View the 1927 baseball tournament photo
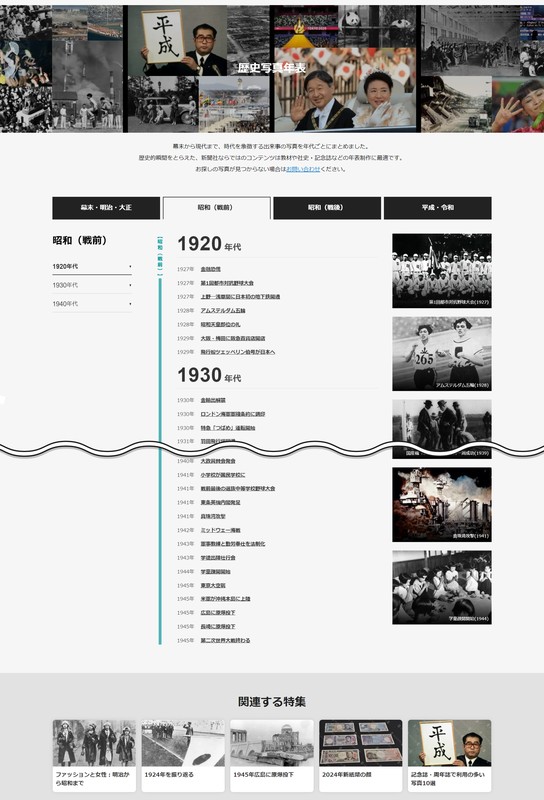544x800 pixels. [442, 270]
